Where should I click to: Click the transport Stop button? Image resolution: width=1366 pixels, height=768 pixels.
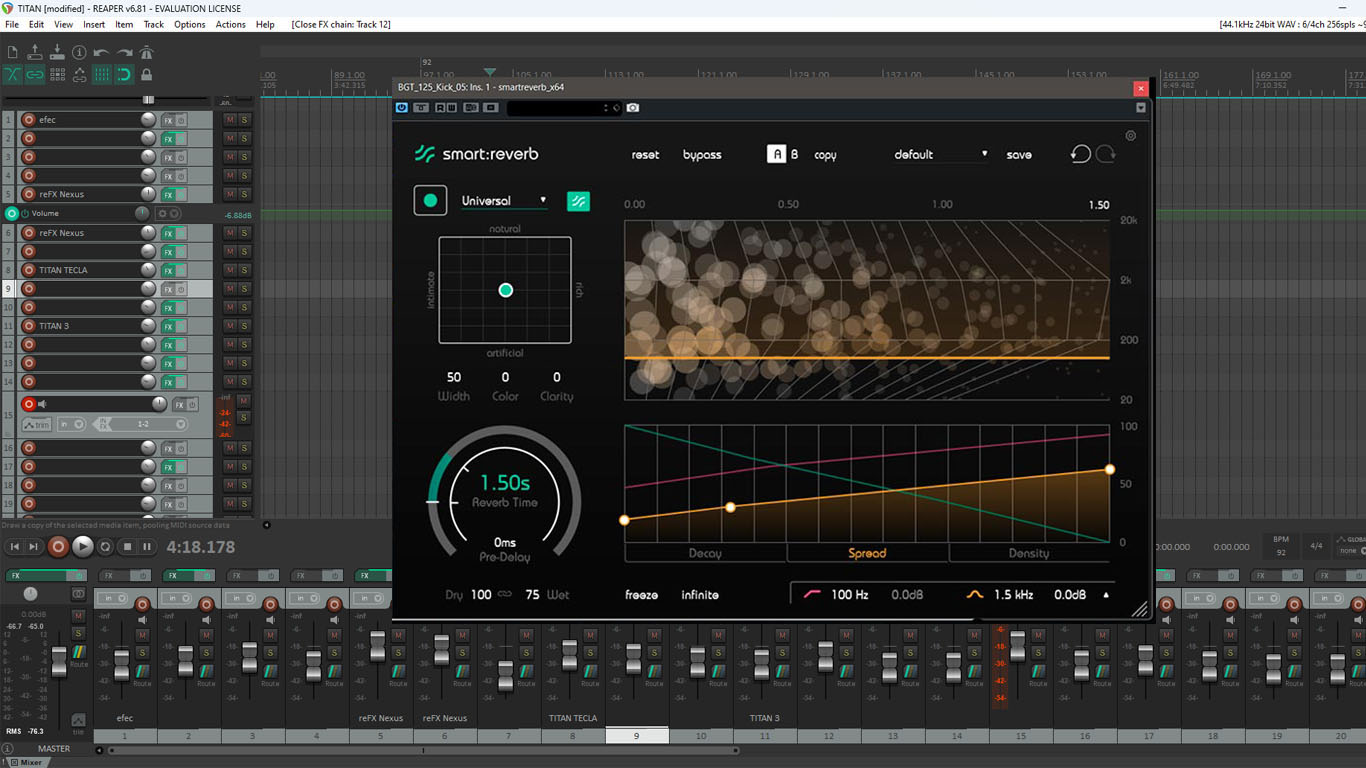[127, 547]
